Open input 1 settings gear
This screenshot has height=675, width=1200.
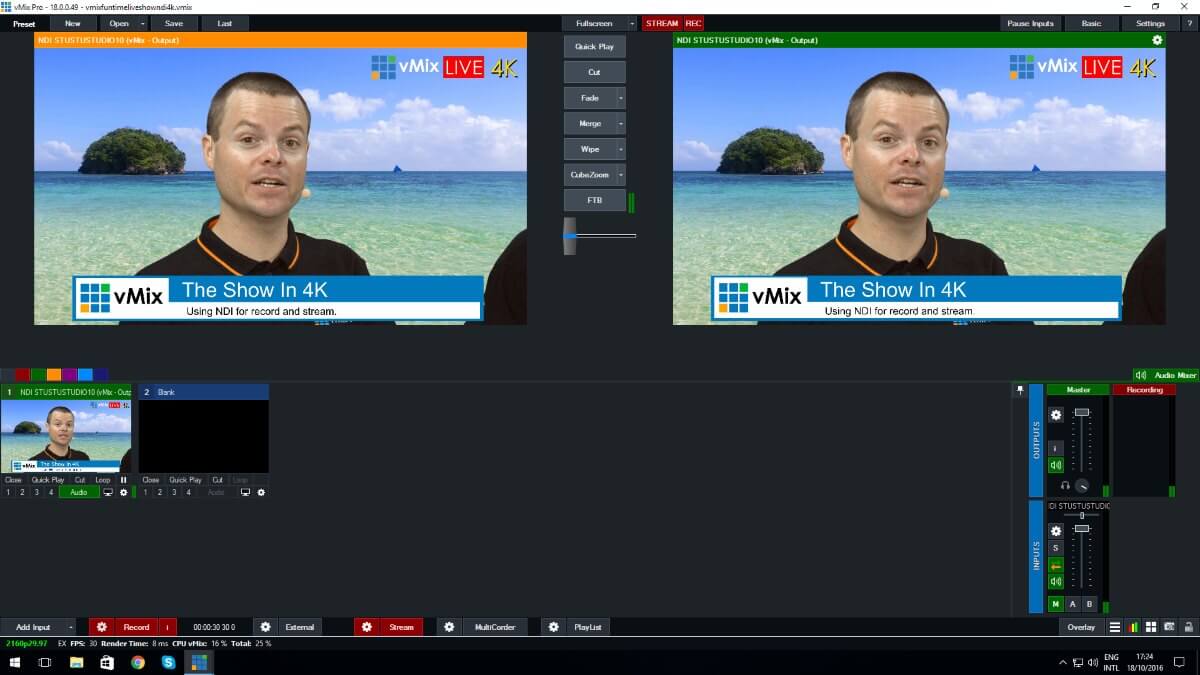[124, 492]
